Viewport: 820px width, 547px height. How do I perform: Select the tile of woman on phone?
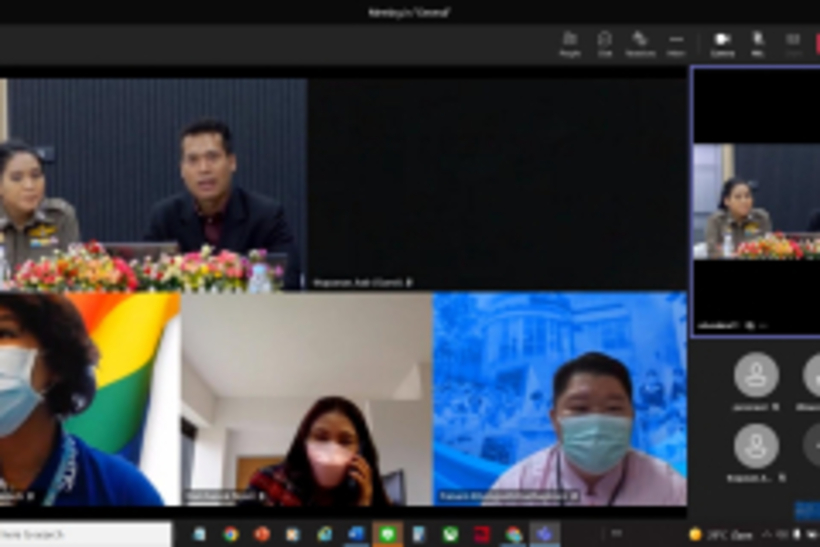(x=306, y=399)
